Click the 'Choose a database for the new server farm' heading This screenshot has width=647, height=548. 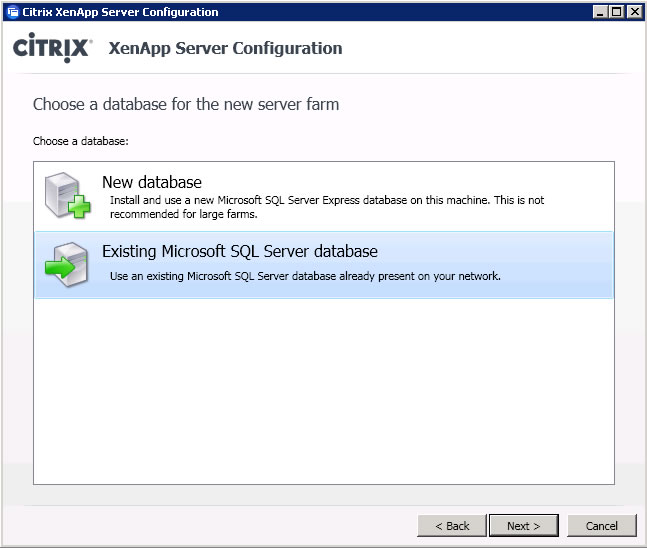click(186, 104)
